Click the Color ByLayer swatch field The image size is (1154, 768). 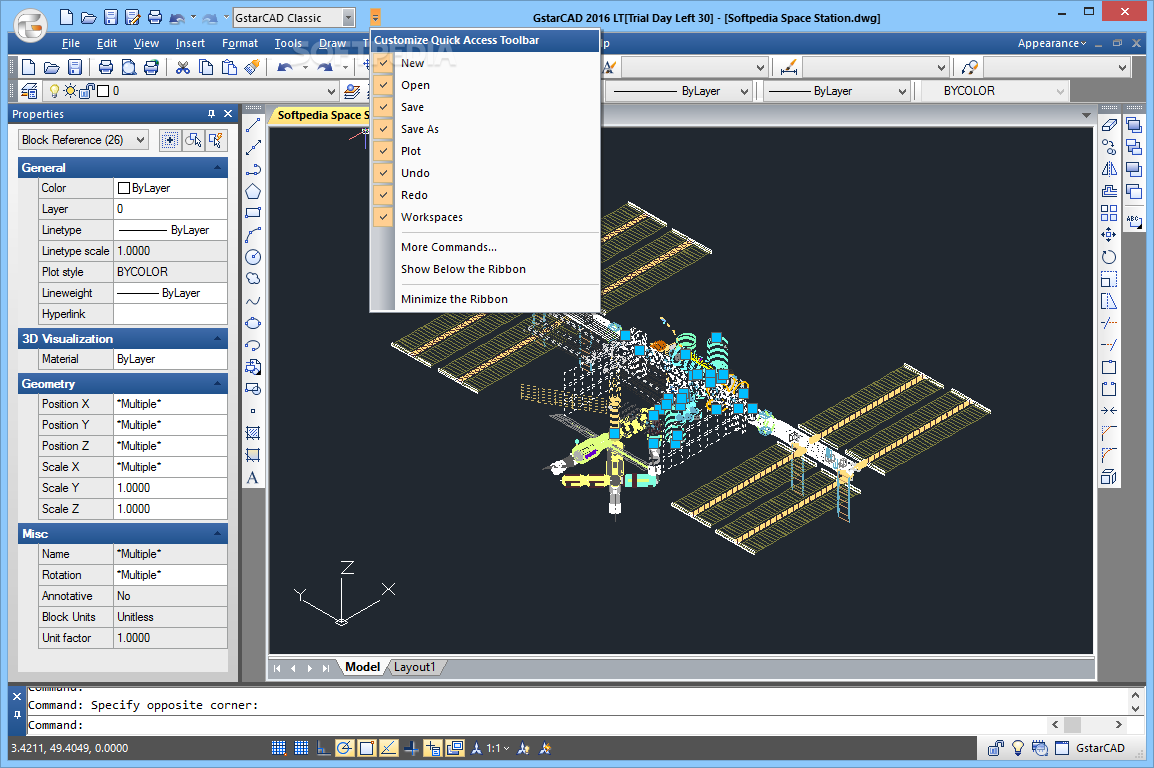170,188
